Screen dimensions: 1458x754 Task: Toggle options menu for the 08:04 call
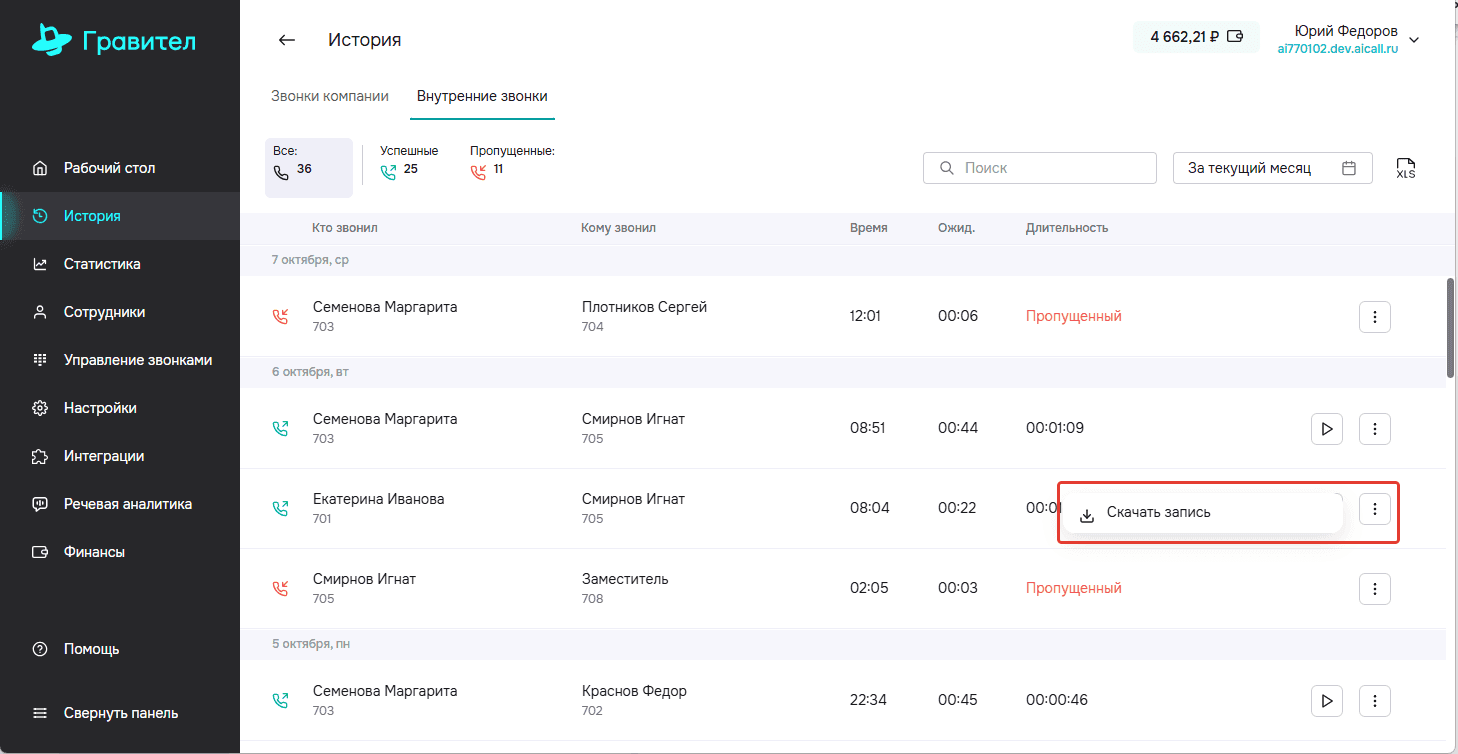[1375, 509]
